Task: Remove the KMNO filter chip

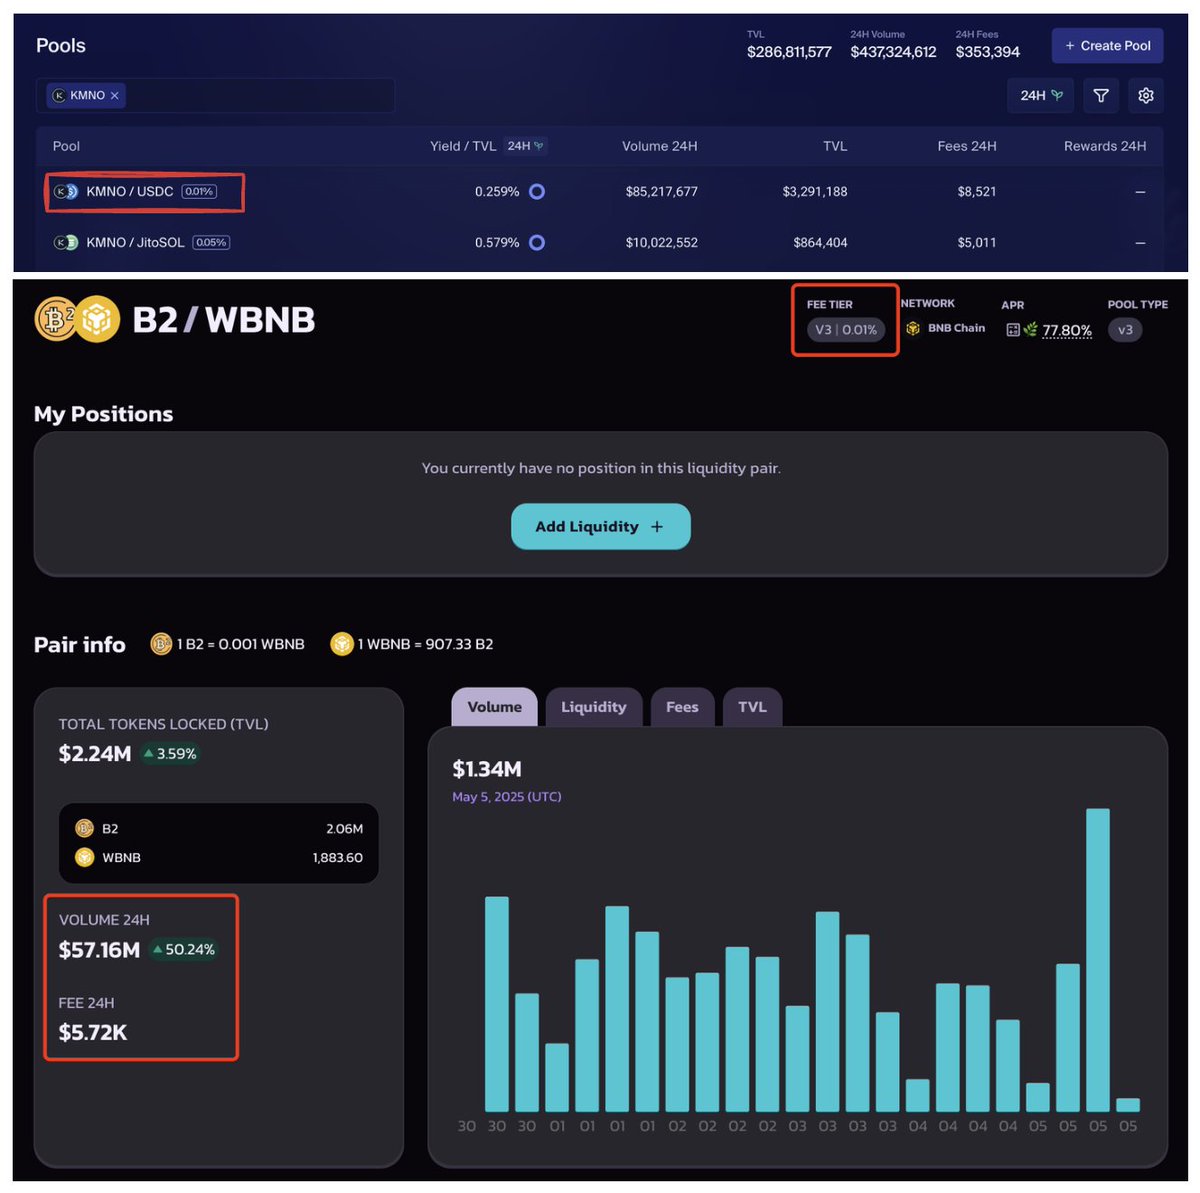Action: click(115, 96)
